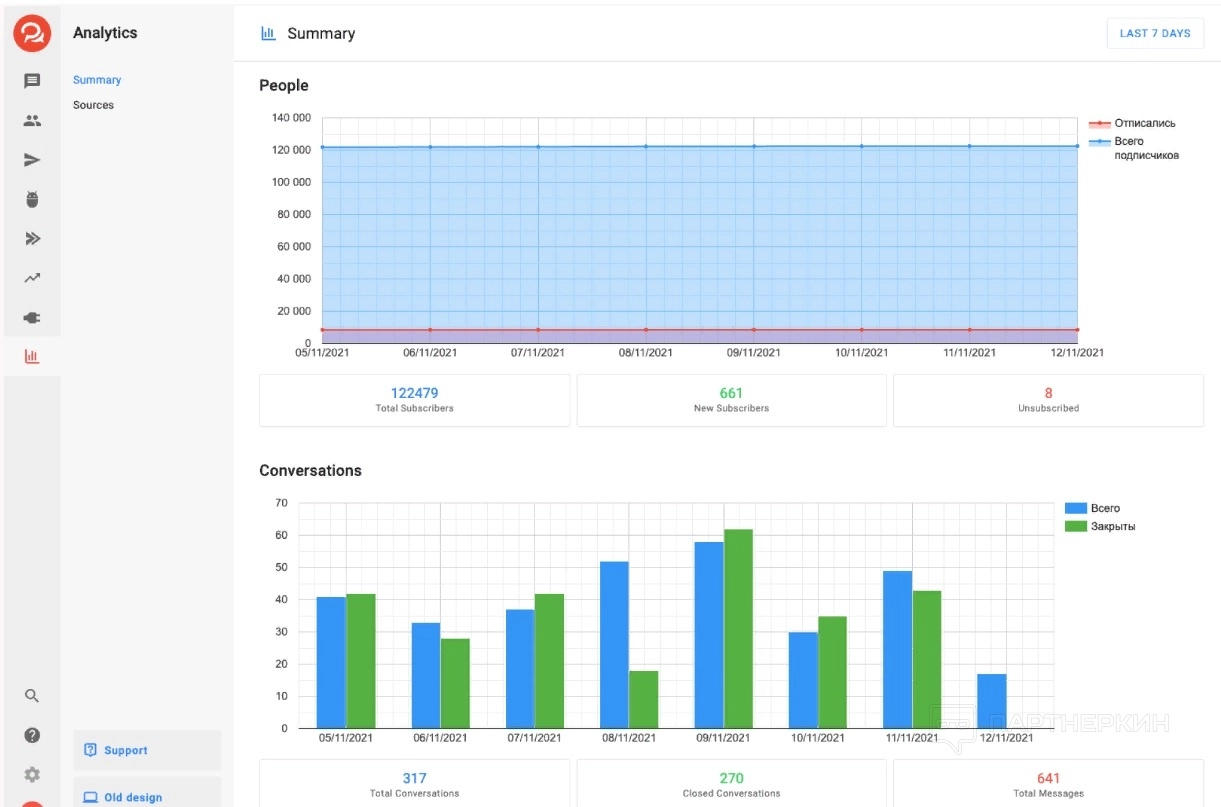Open the help question mark icon
The width and height of the screenshot is (1221, 807).
(32, 735)
